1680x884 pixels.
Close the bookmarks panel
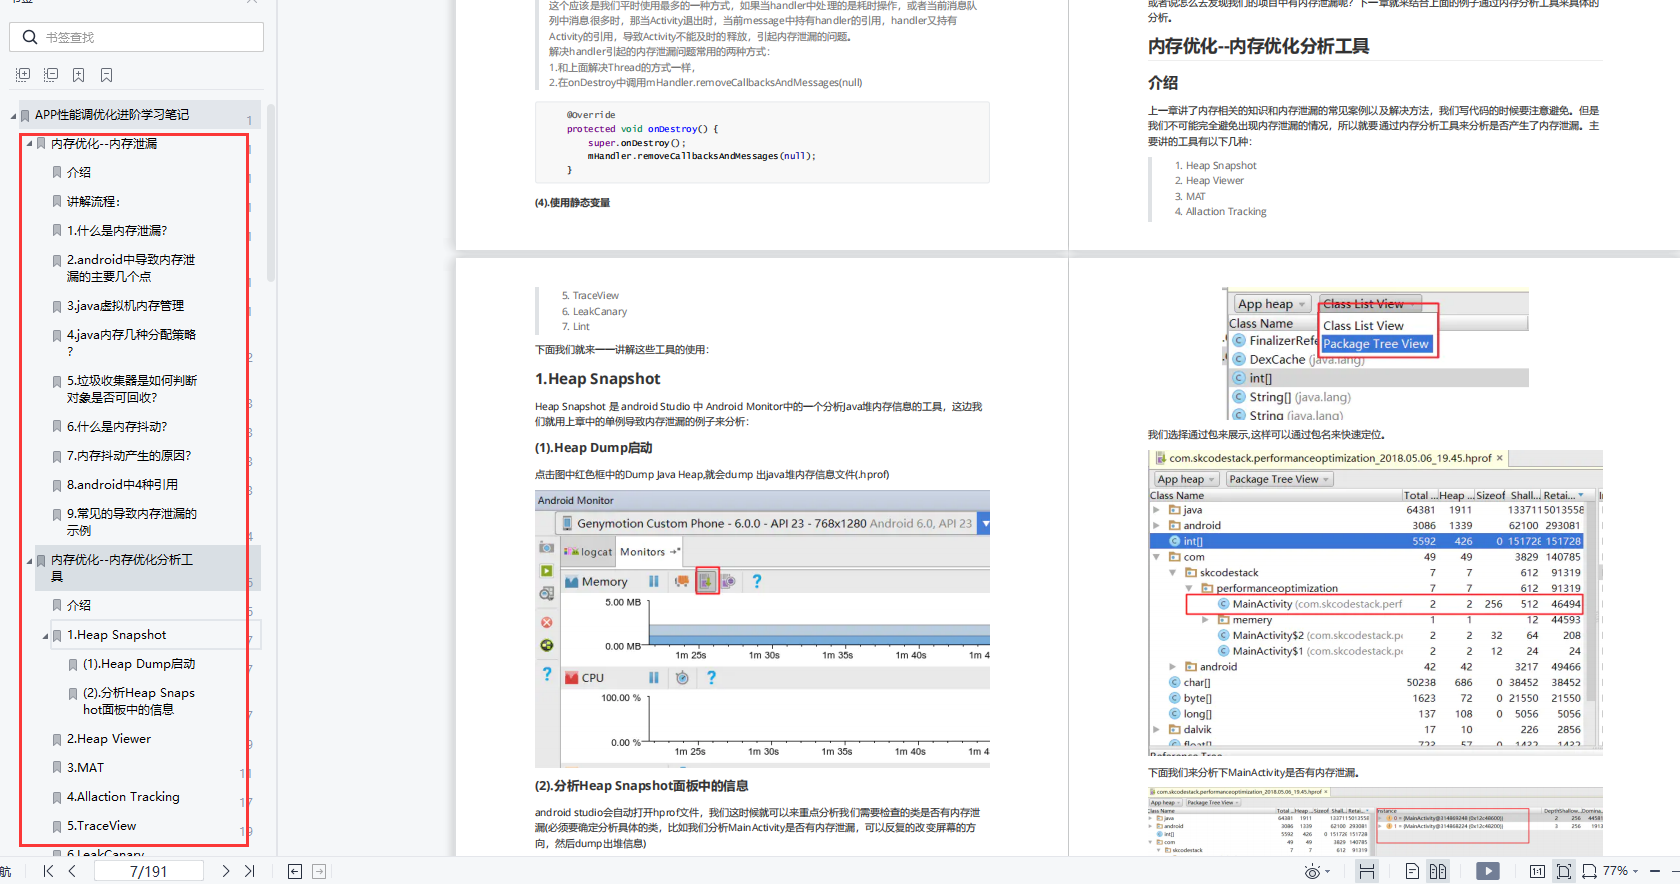coord(252,2)
